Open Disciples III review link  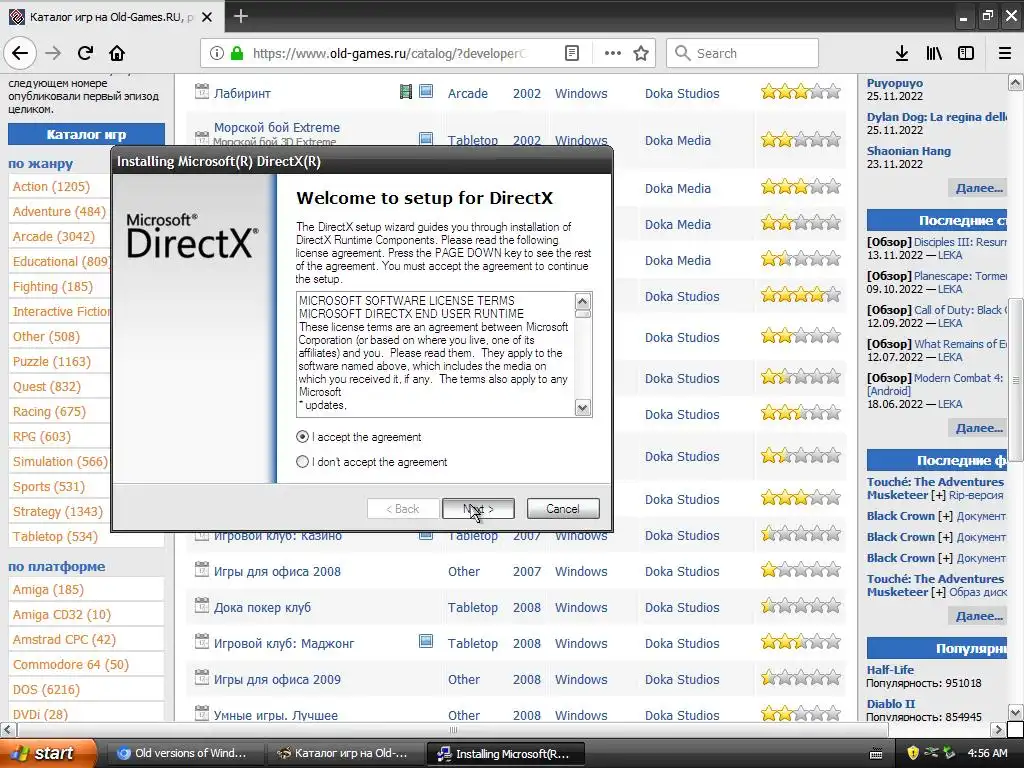tap(960, 242)
